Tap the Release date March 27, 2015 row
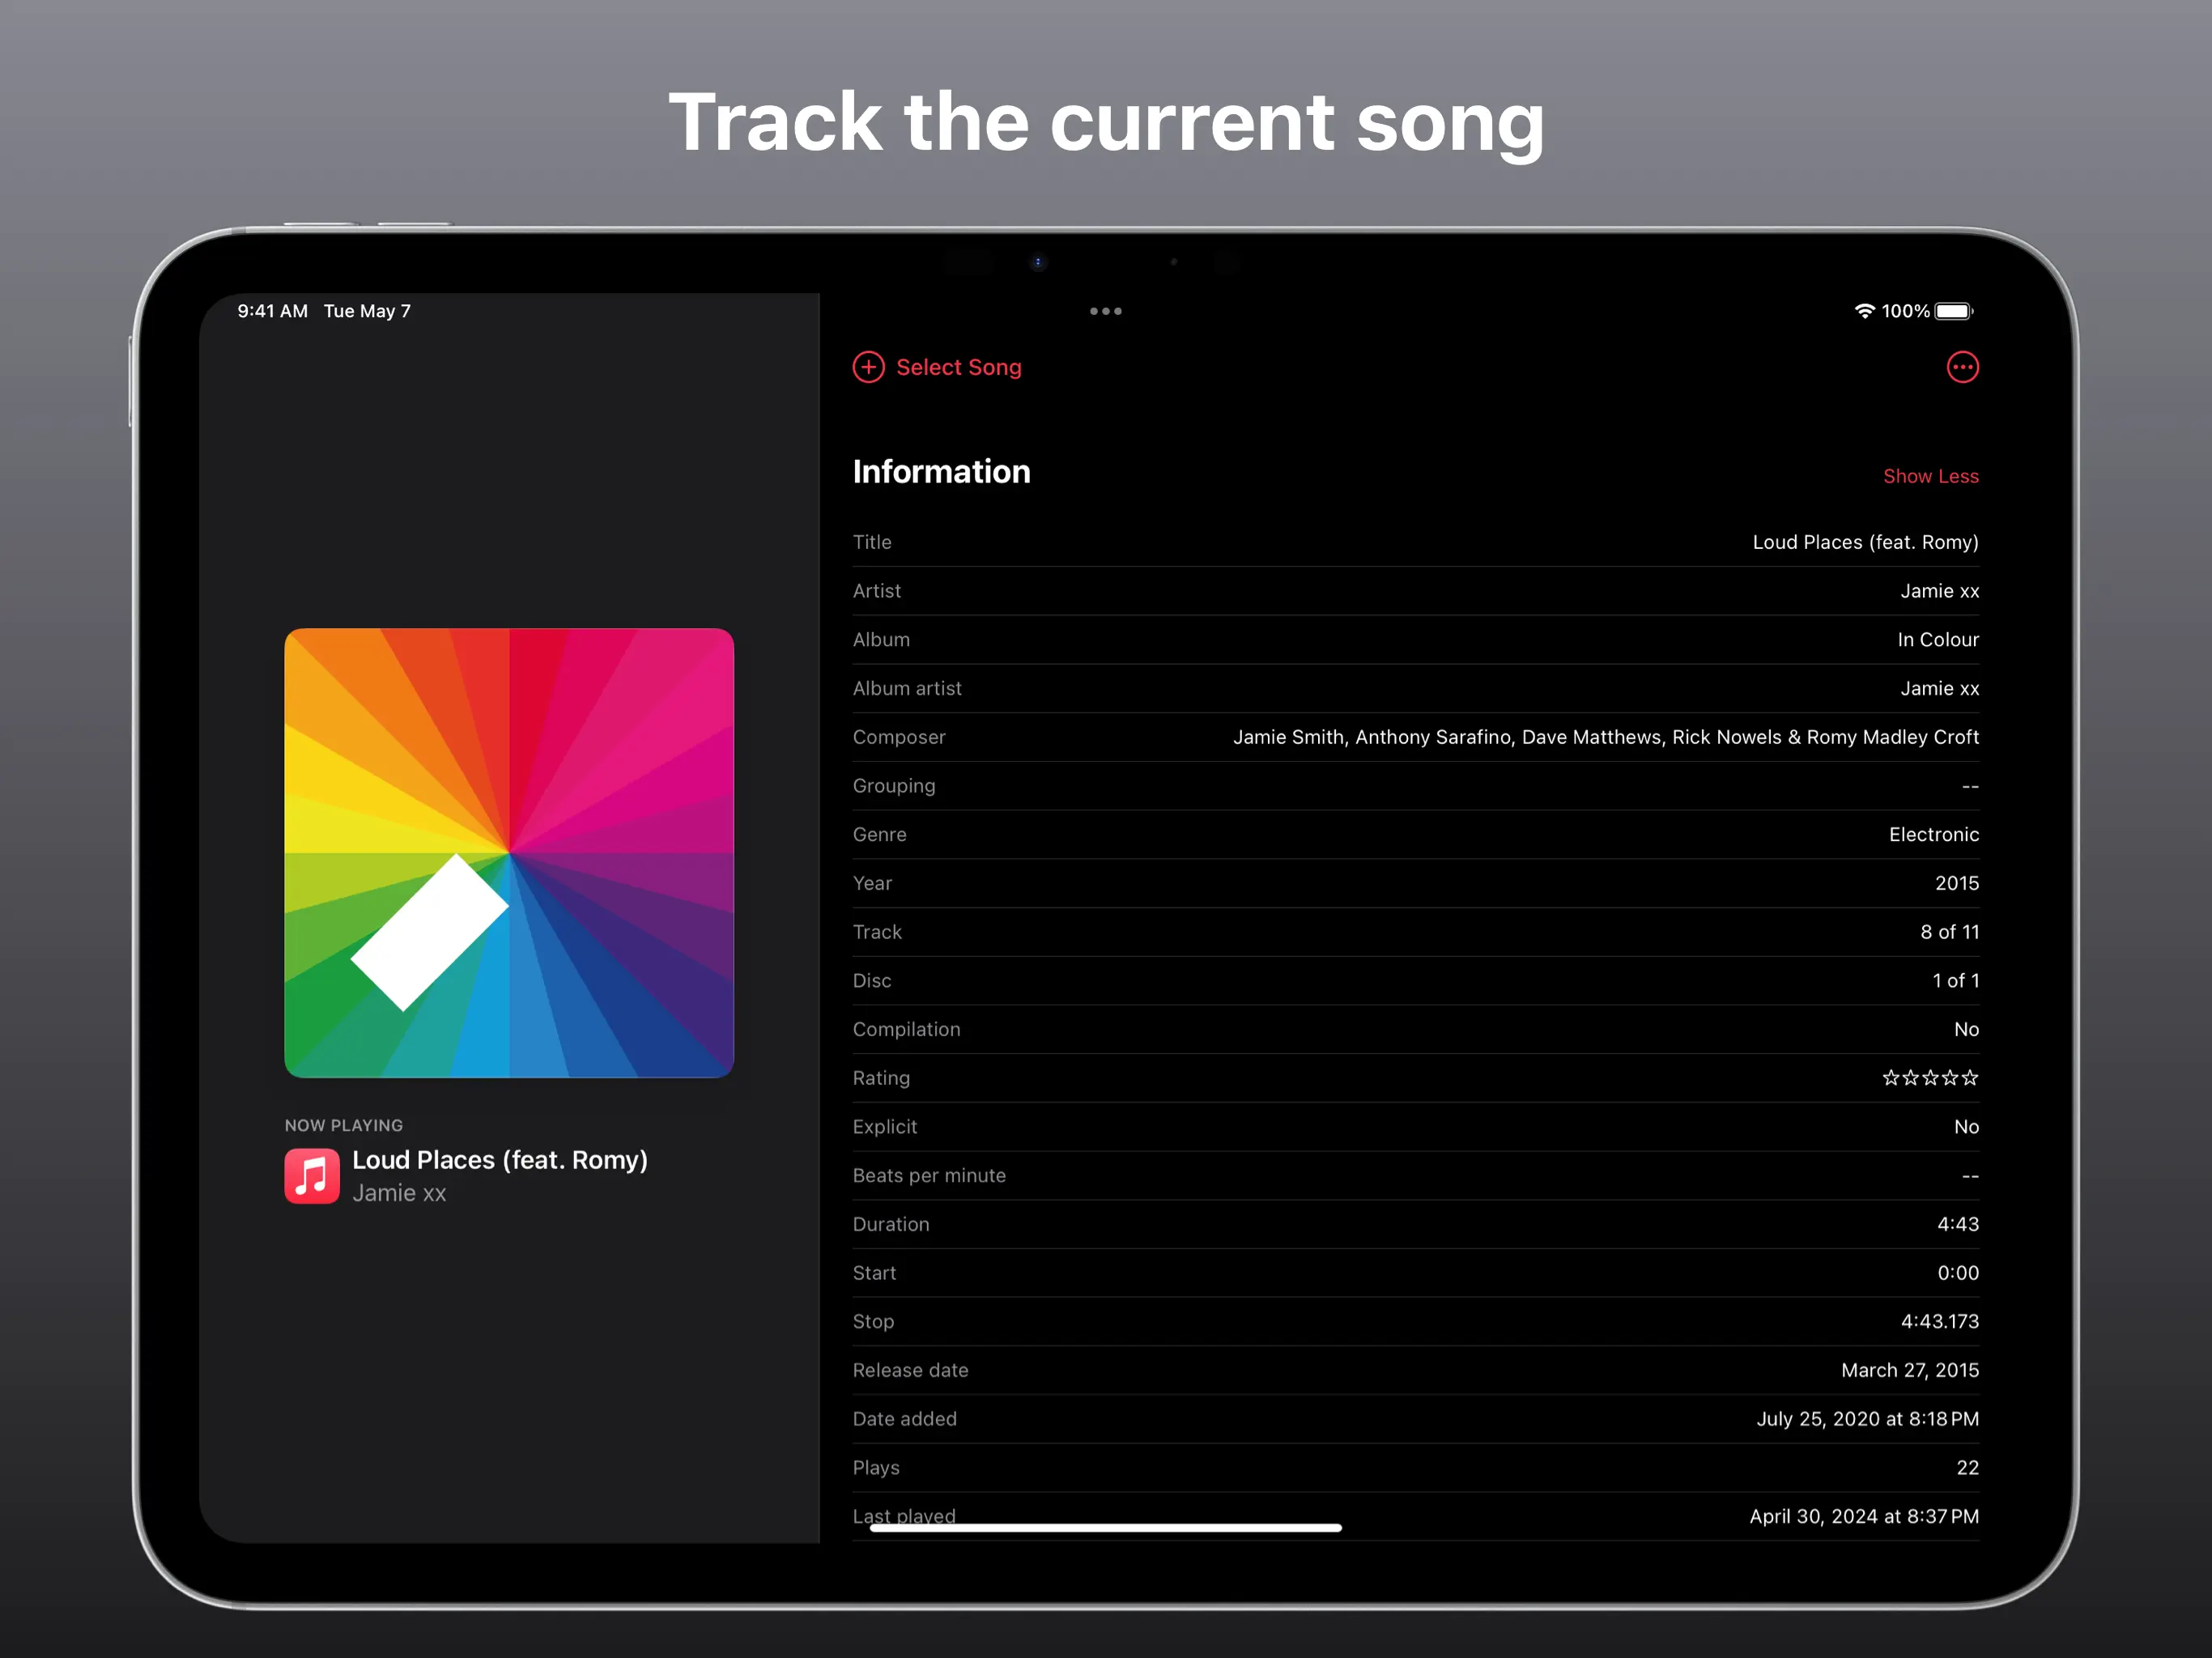The image size is (2212, 1658). click(x=1415, y=1370)
